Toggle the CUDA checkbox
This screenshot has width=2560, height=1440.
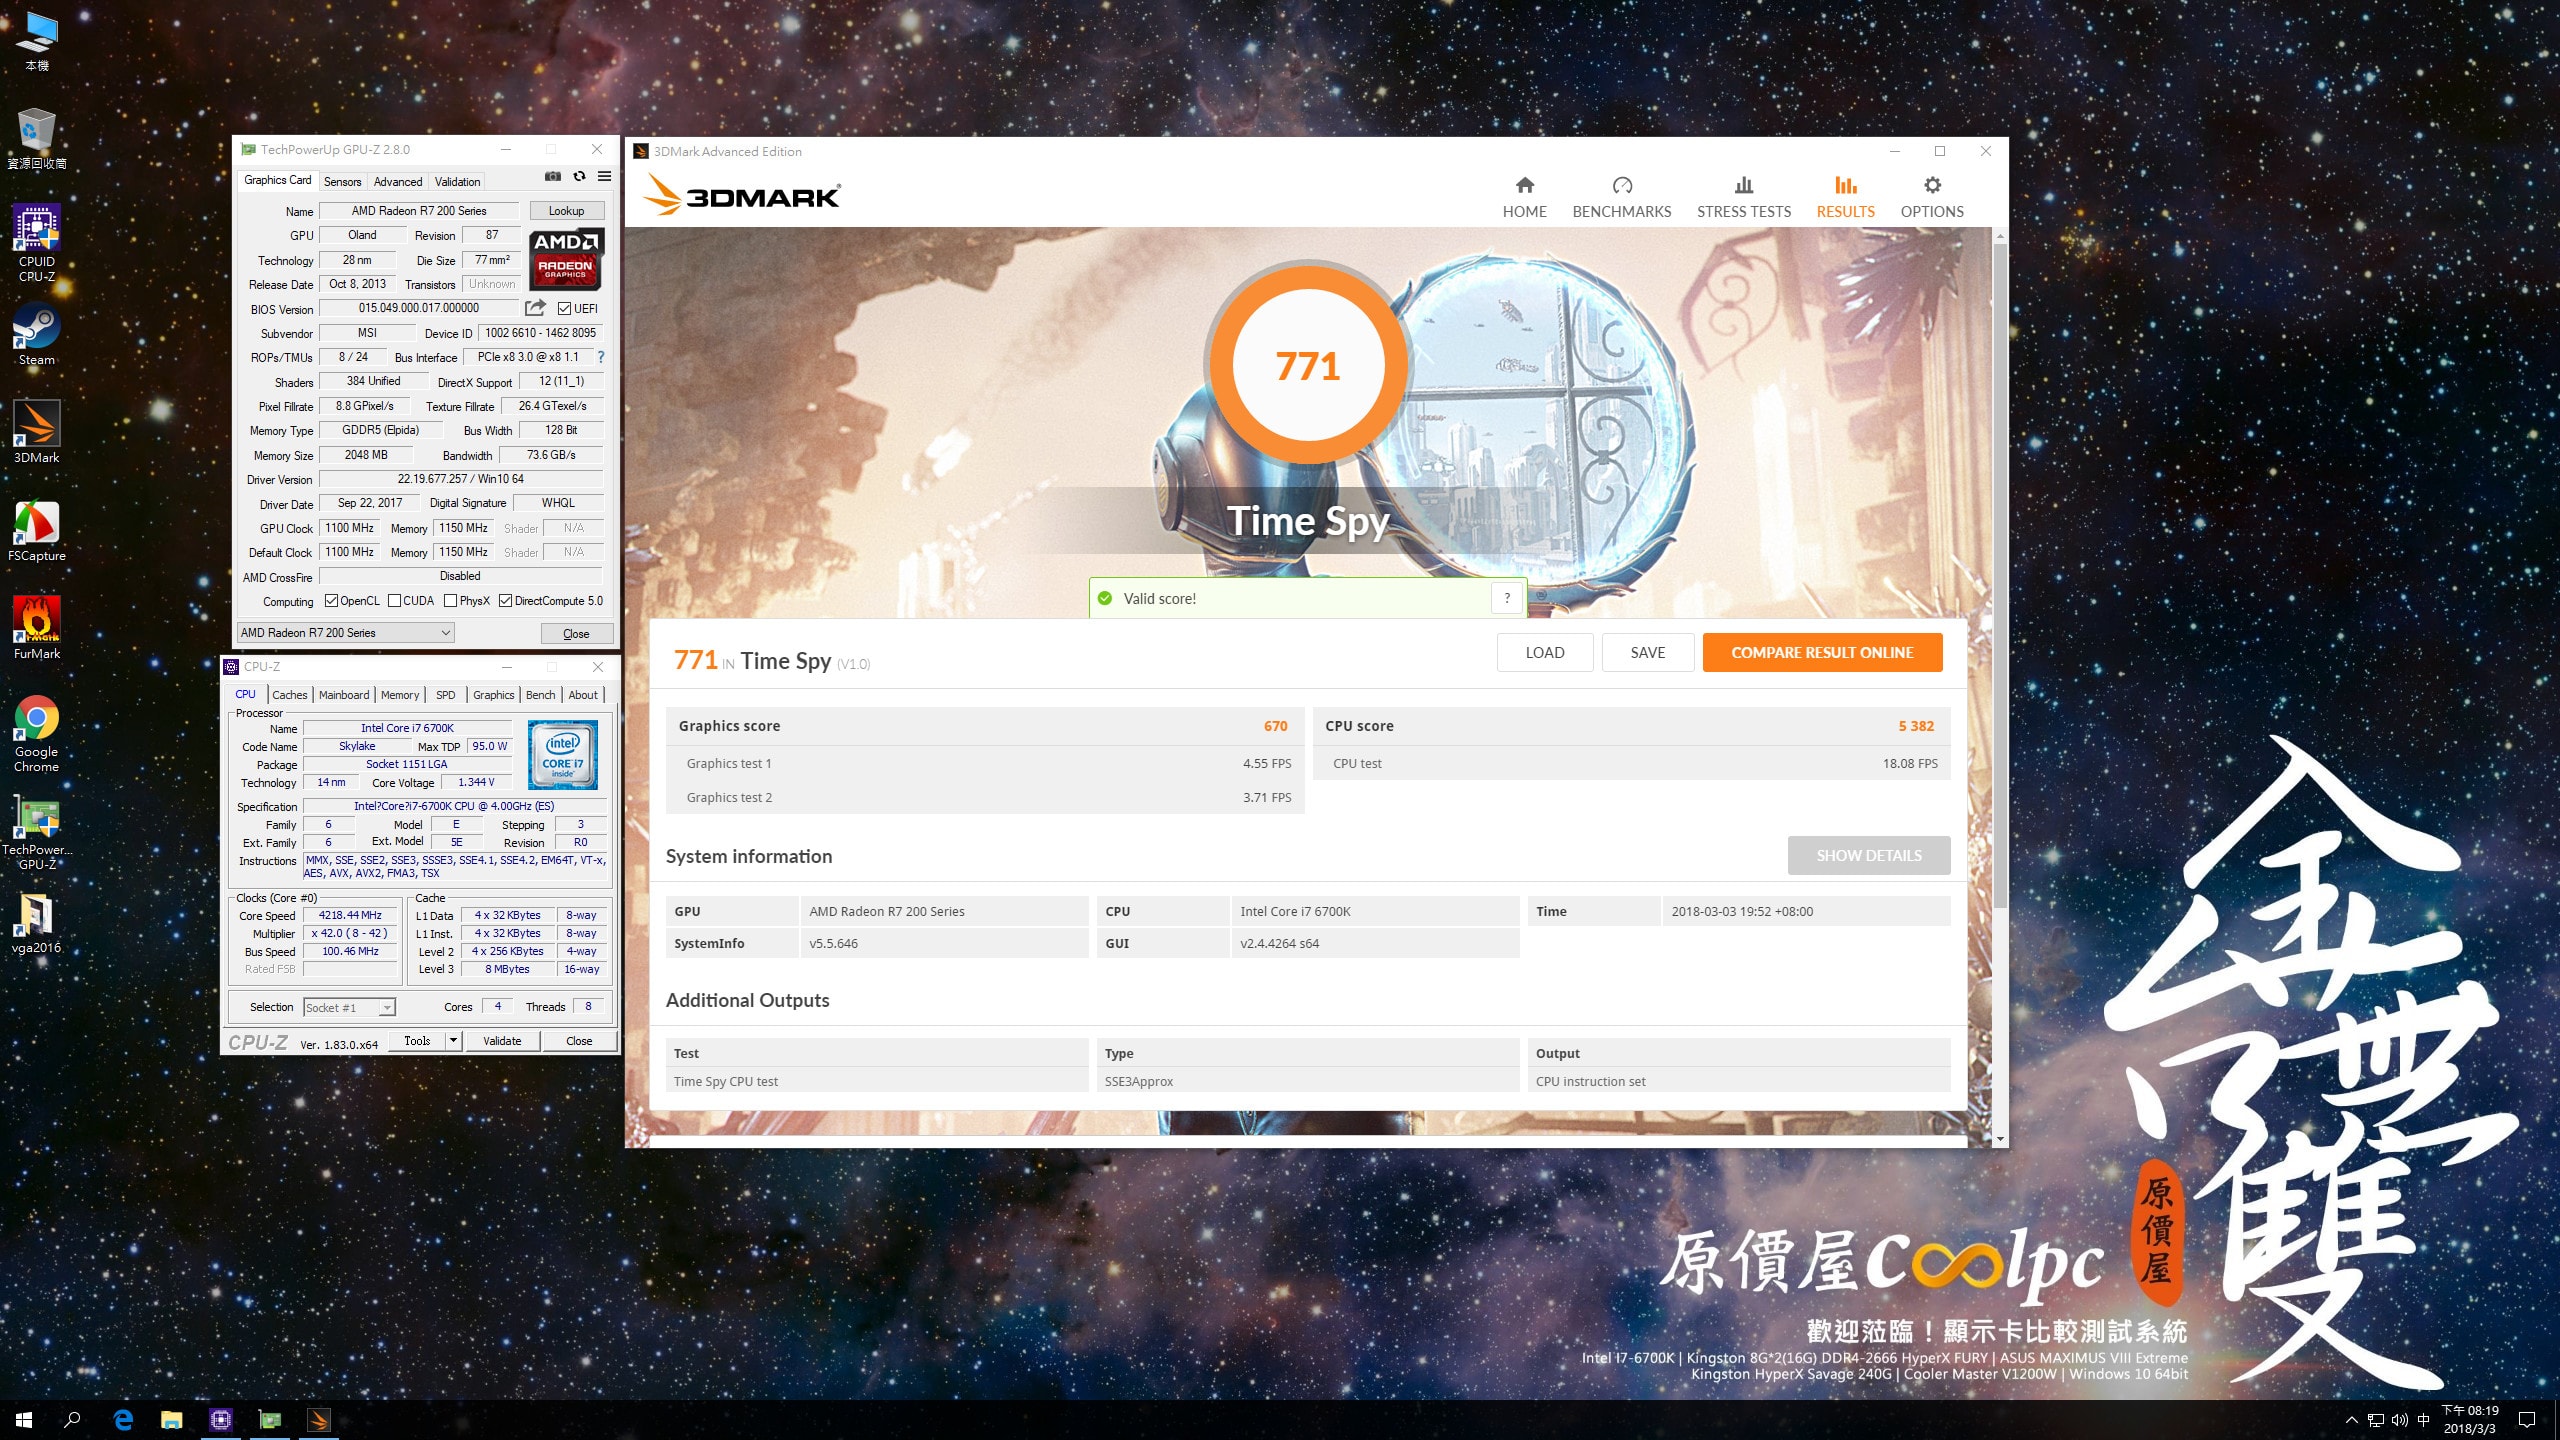click(394, 601)
